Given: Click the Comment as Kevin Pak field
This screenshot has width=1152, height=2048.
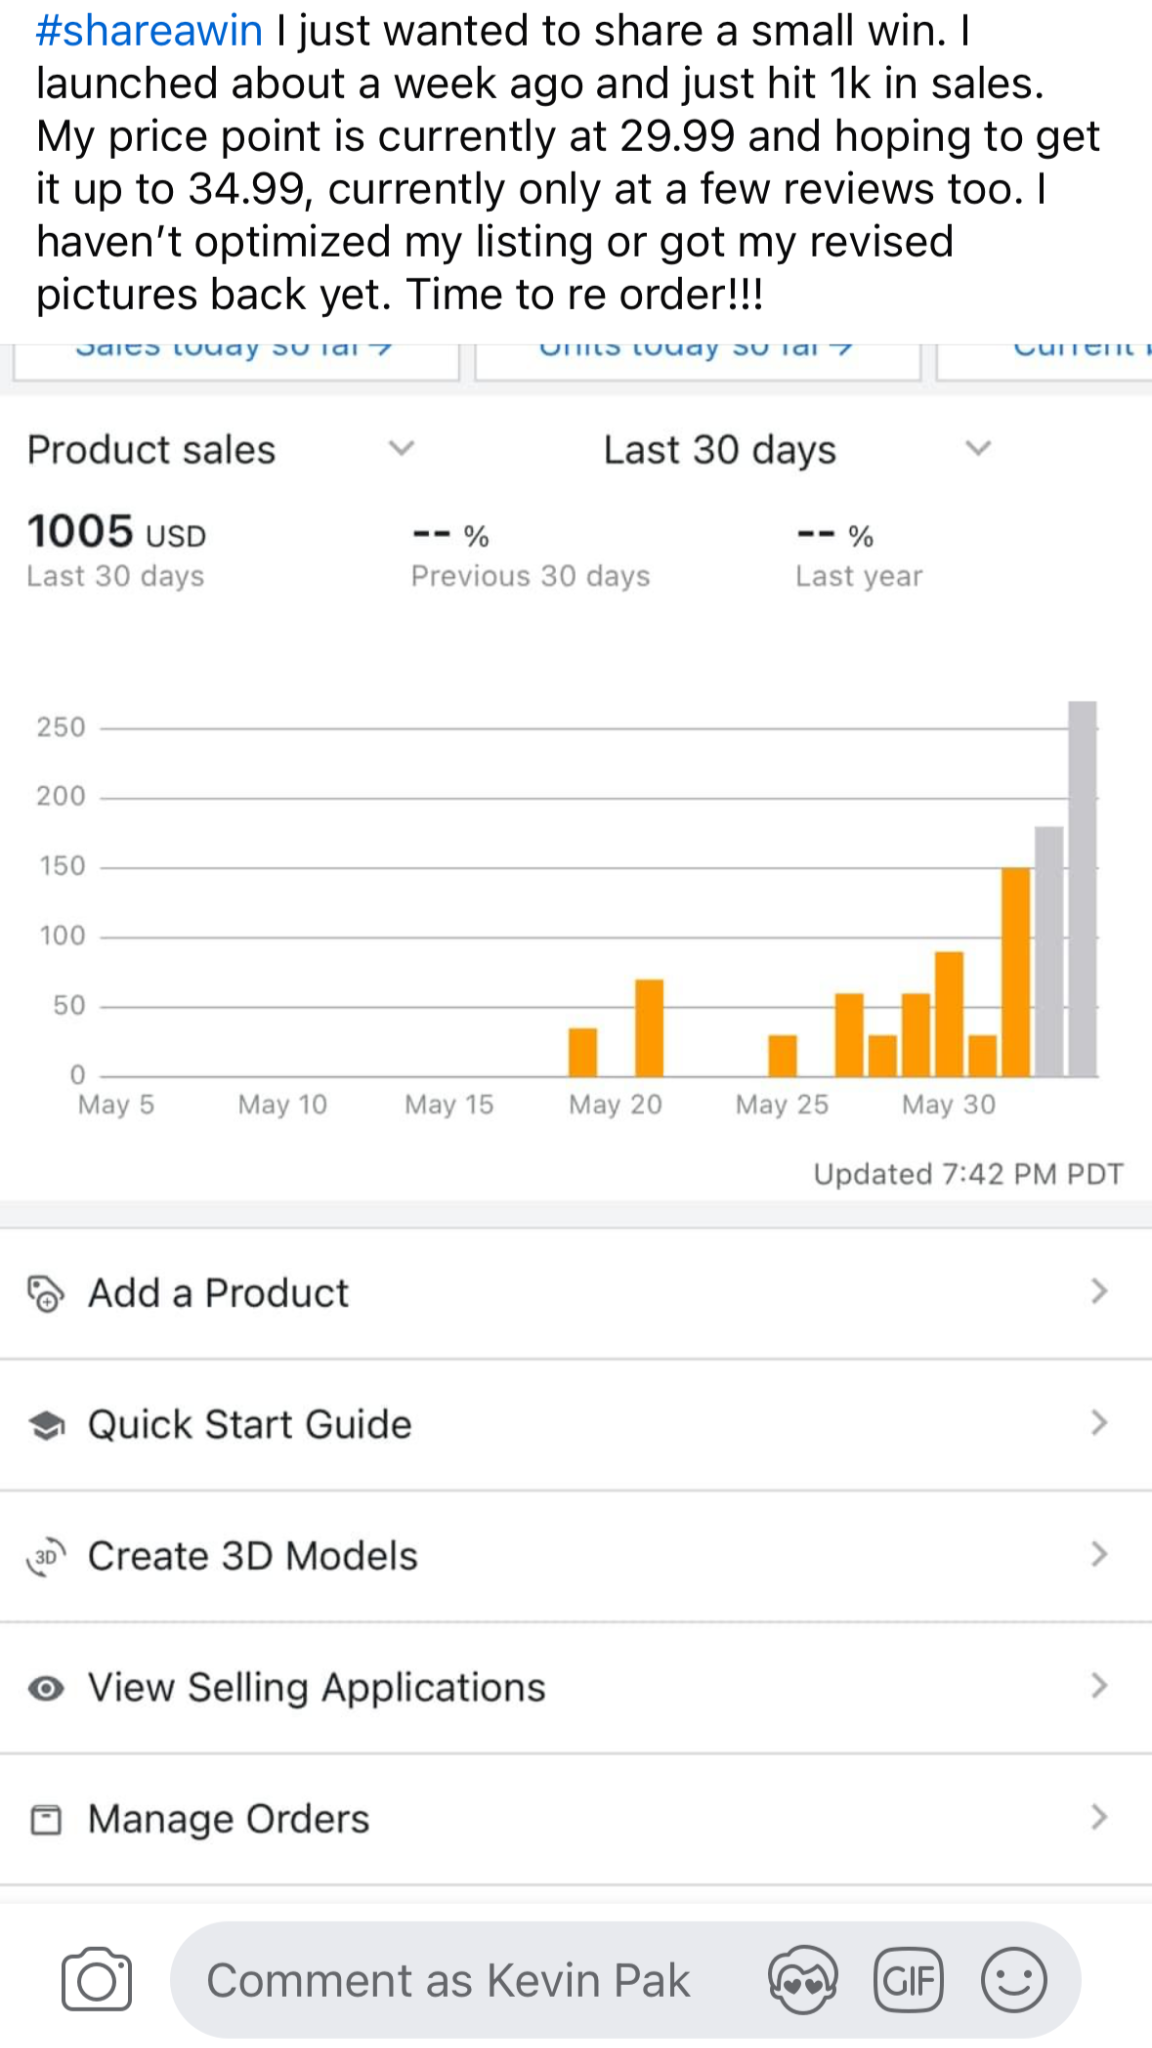Looking at the screenshot, I should click(x=448, y=1981).
